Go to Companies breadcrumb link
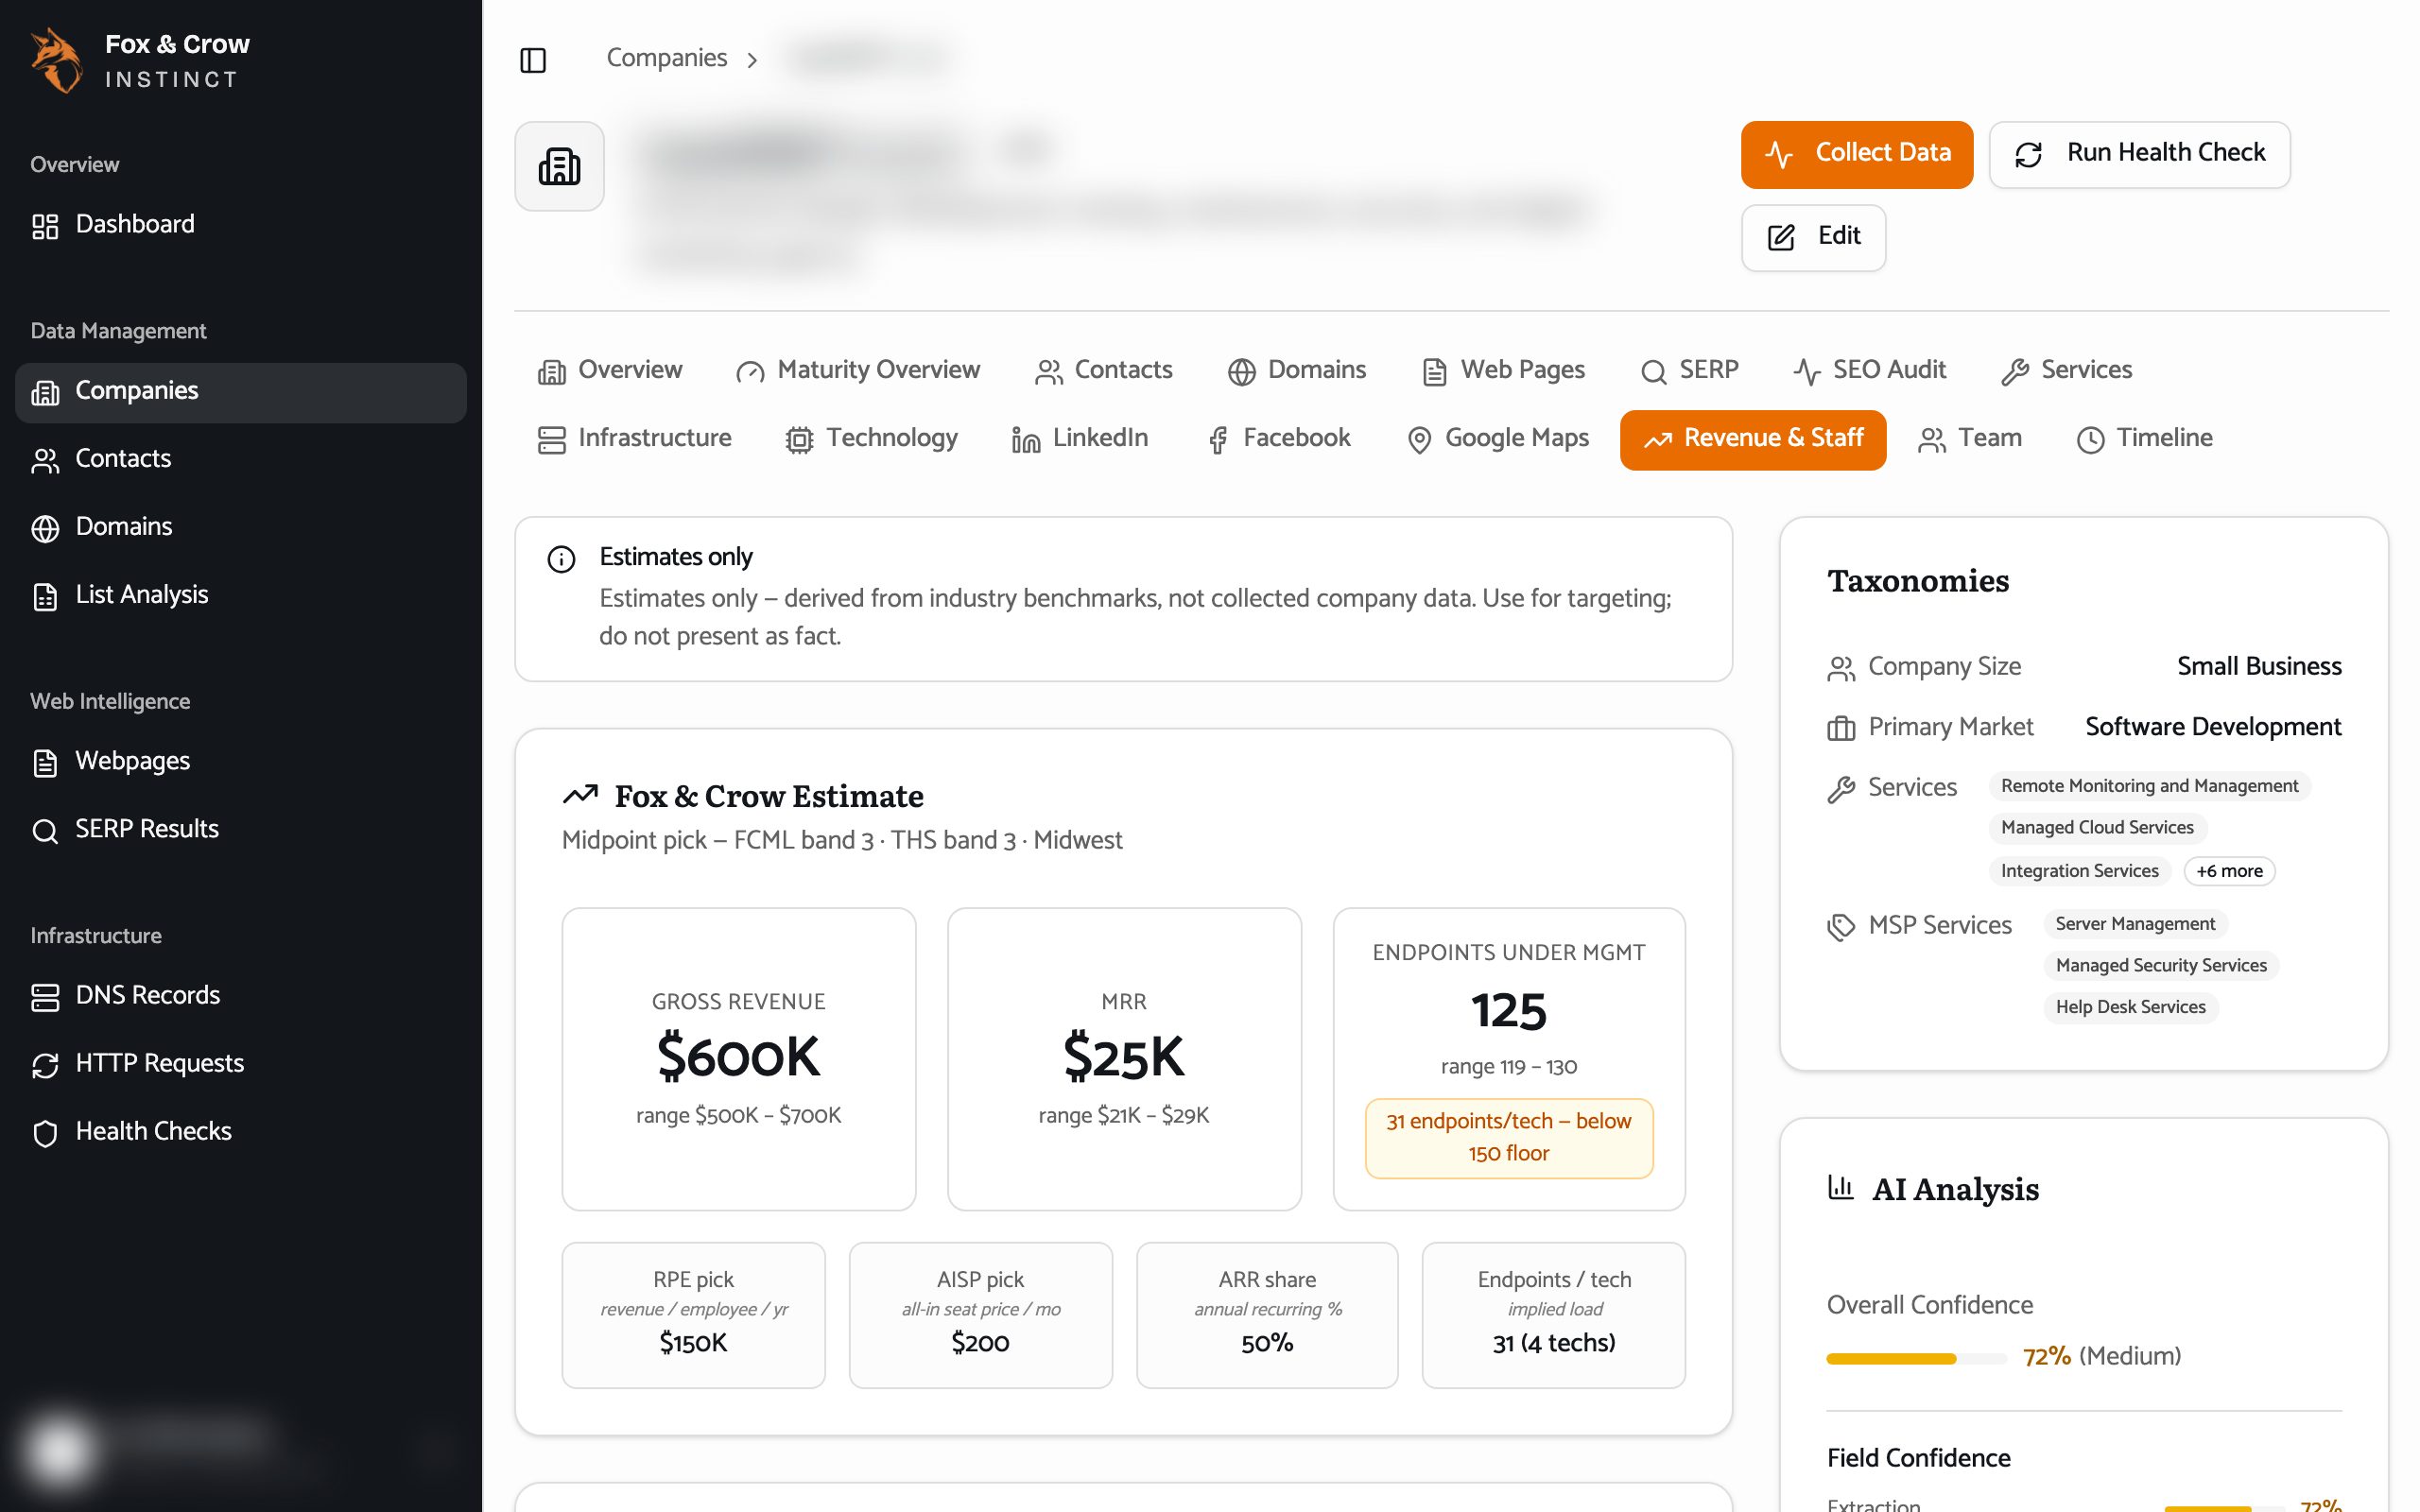The height and width of the screenshot is (1512, 2420). pyautogui.click(x=666, y=59)
